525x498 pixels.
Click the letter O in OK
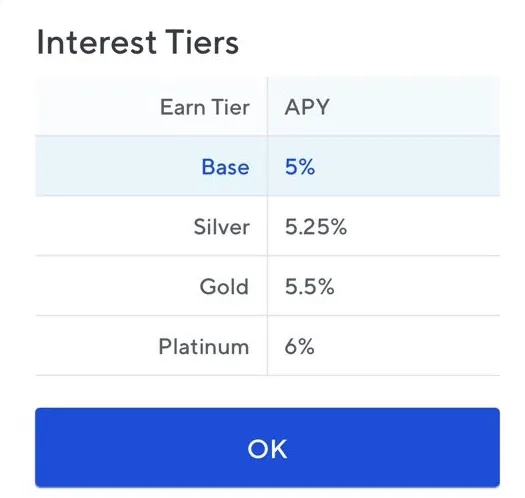(x=257, y=449)
